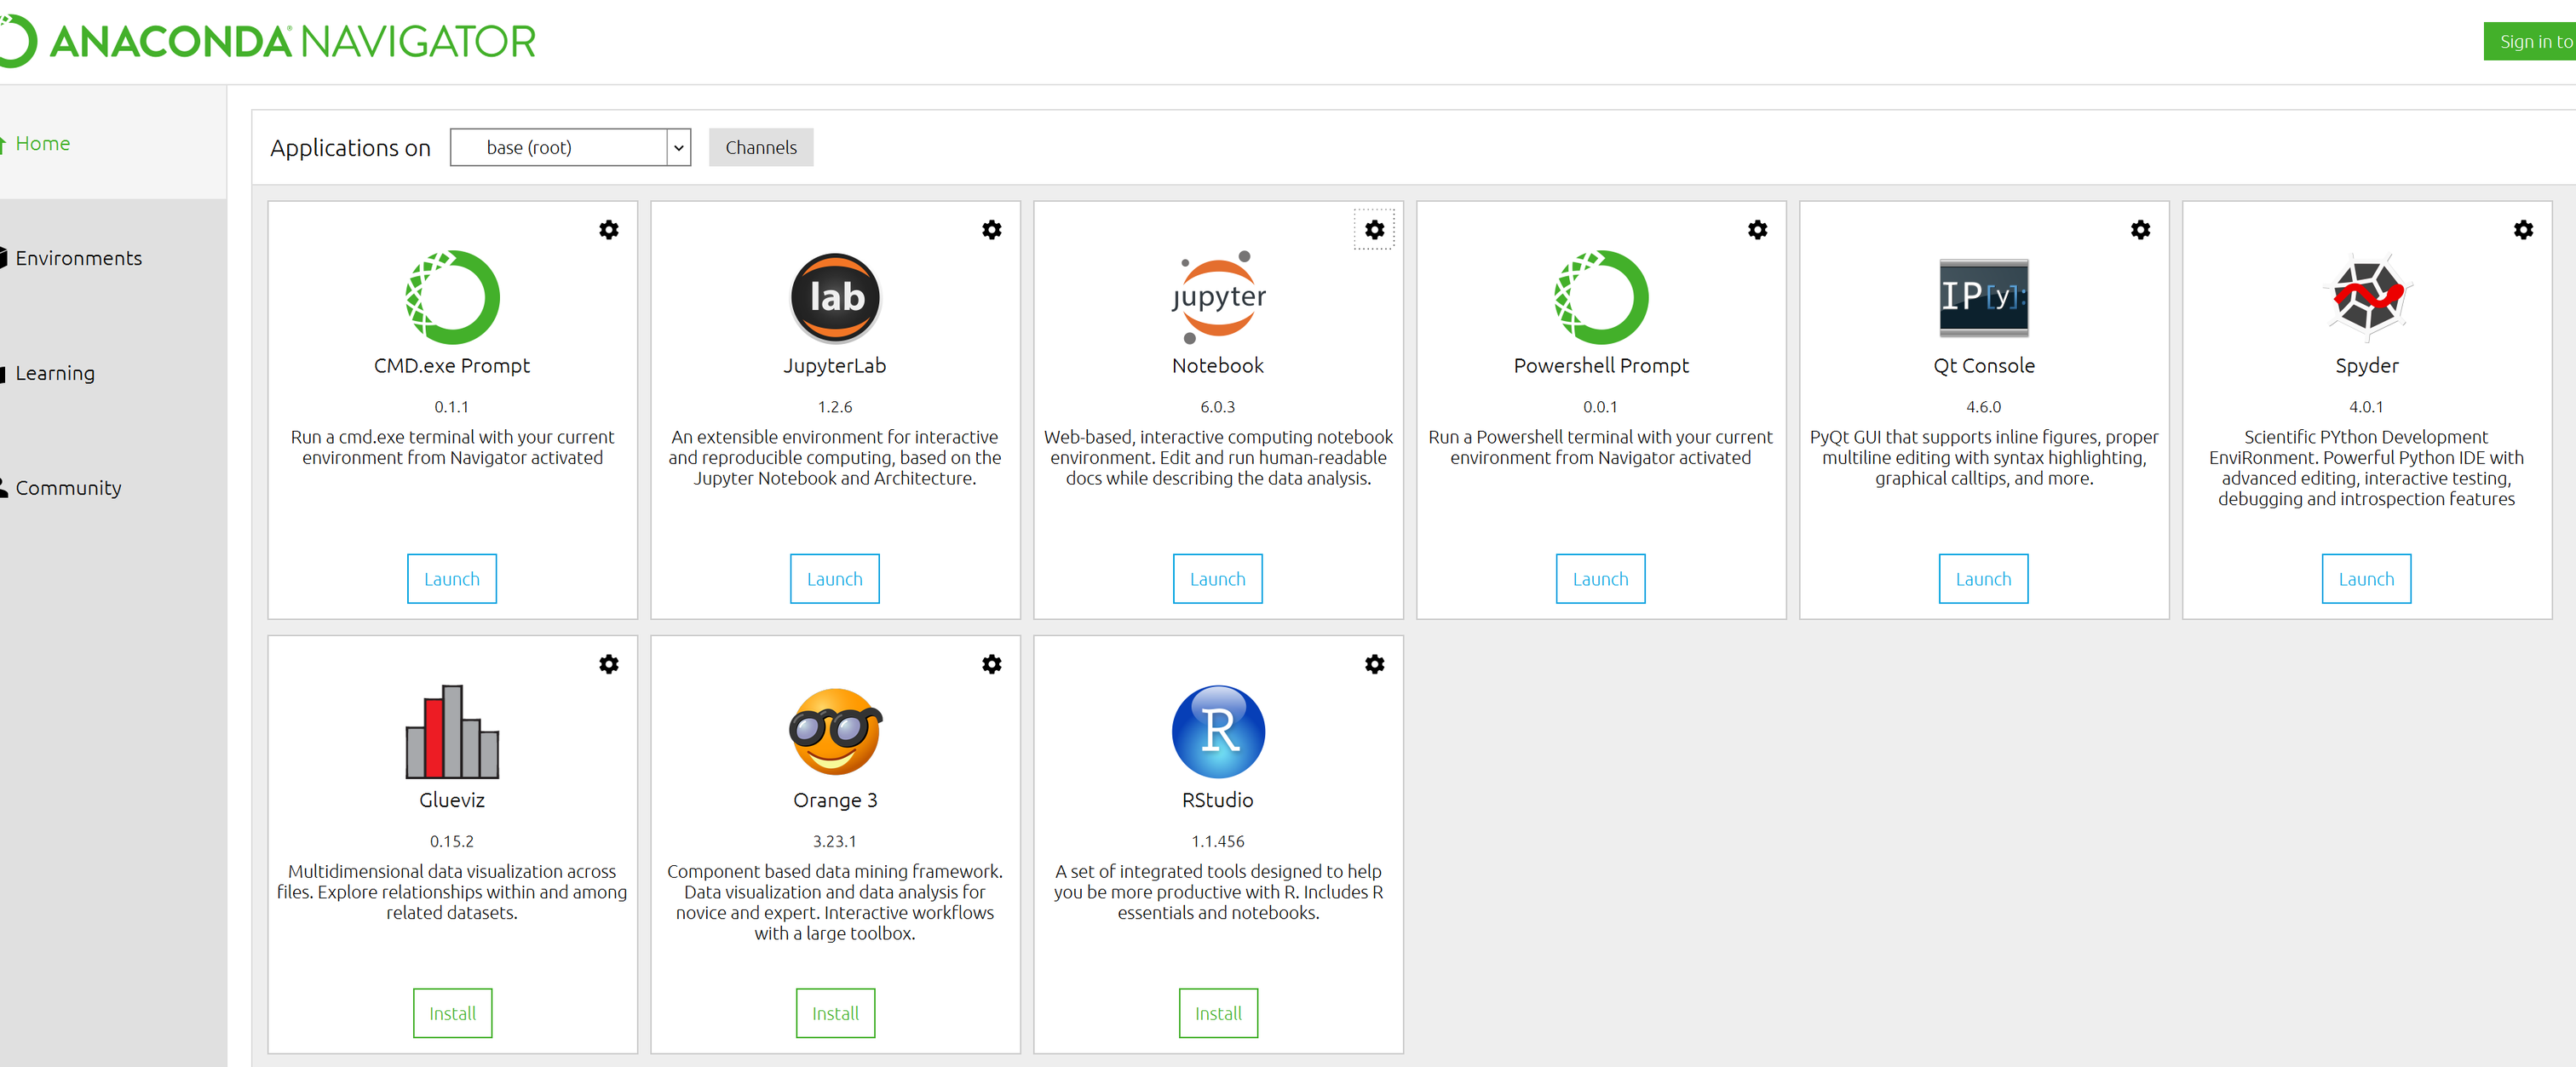Click the Glueviz tile's gear icon
This screenshot has width=2576, height=1067.
pos(608,664)
